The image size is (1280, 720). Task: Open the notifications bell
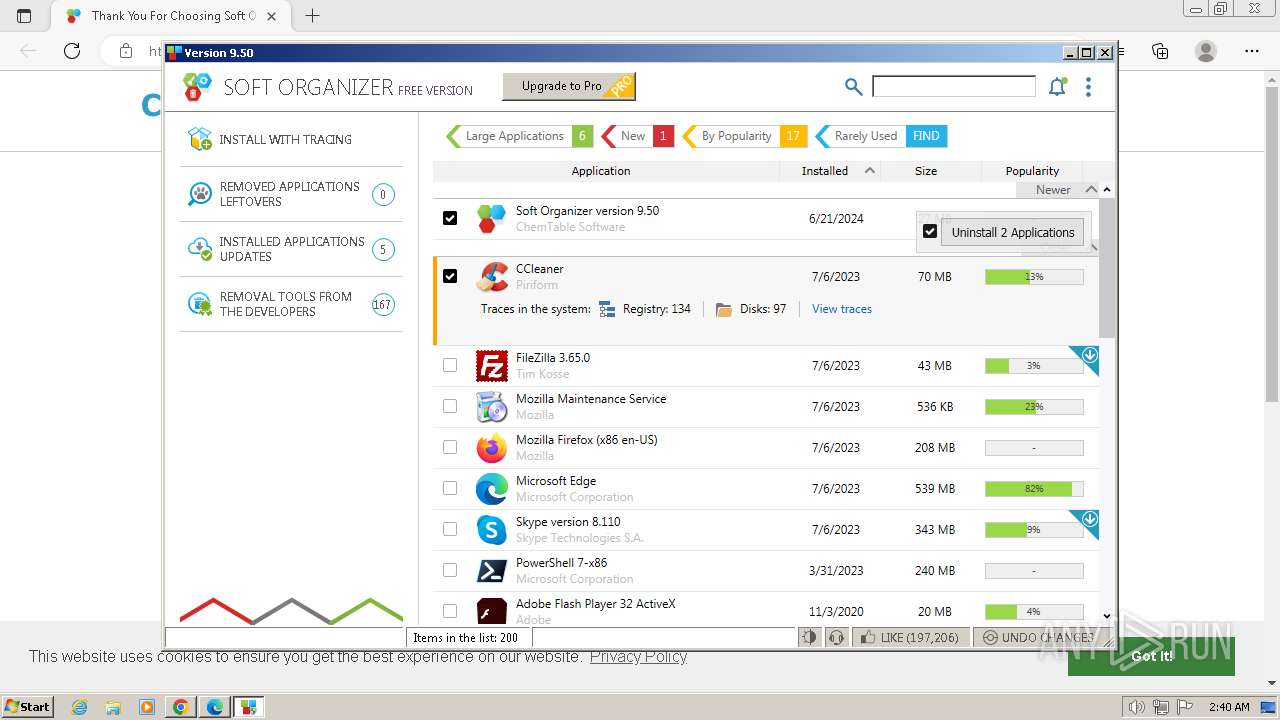coord(1057,87)
